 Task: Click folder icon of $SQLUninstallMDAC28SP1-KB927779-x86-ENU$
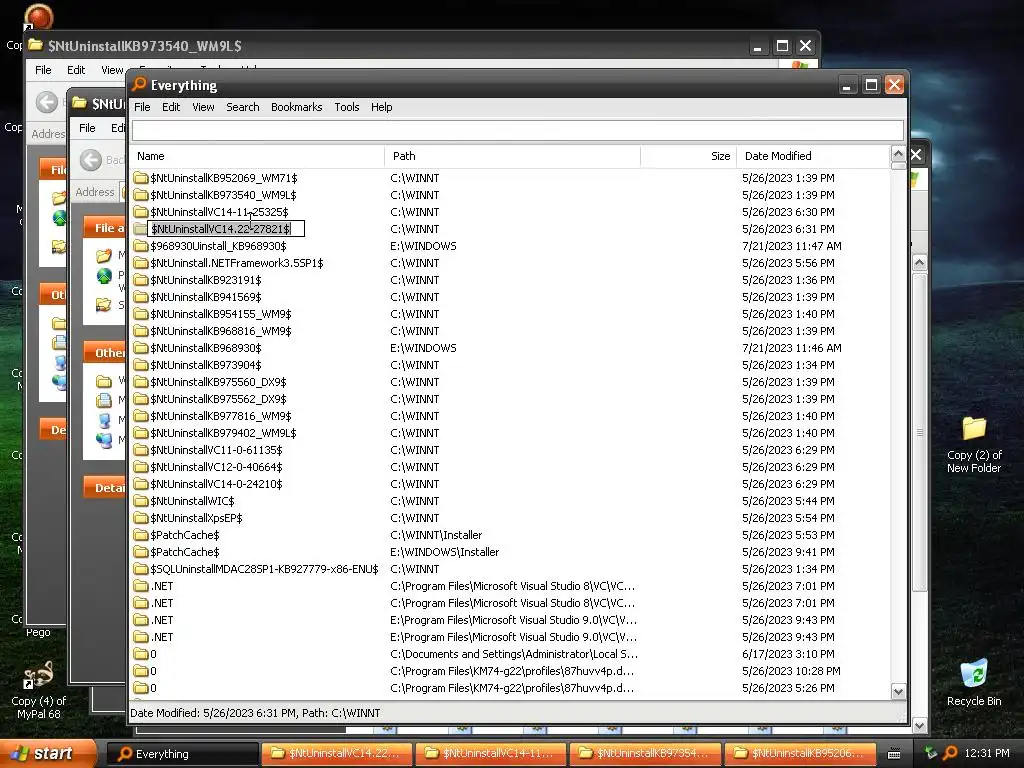[x=140, y=568]
